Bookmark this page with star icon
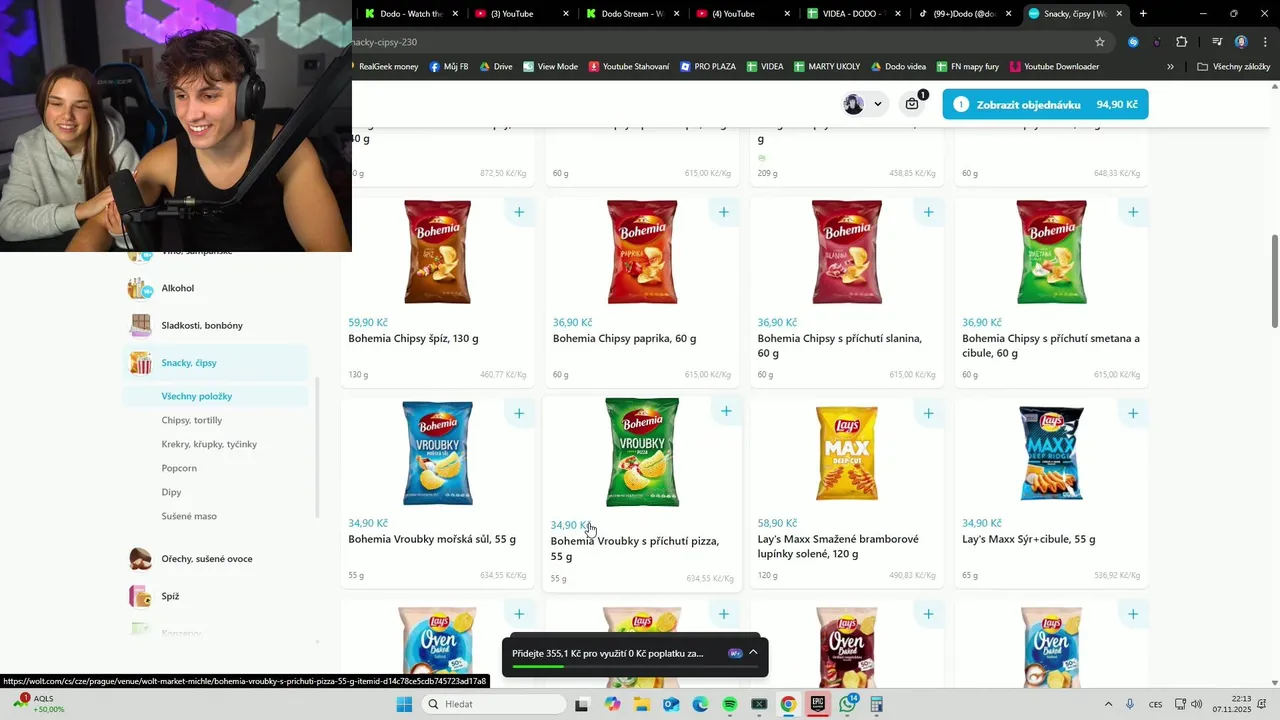 [x=1100, y=42]
